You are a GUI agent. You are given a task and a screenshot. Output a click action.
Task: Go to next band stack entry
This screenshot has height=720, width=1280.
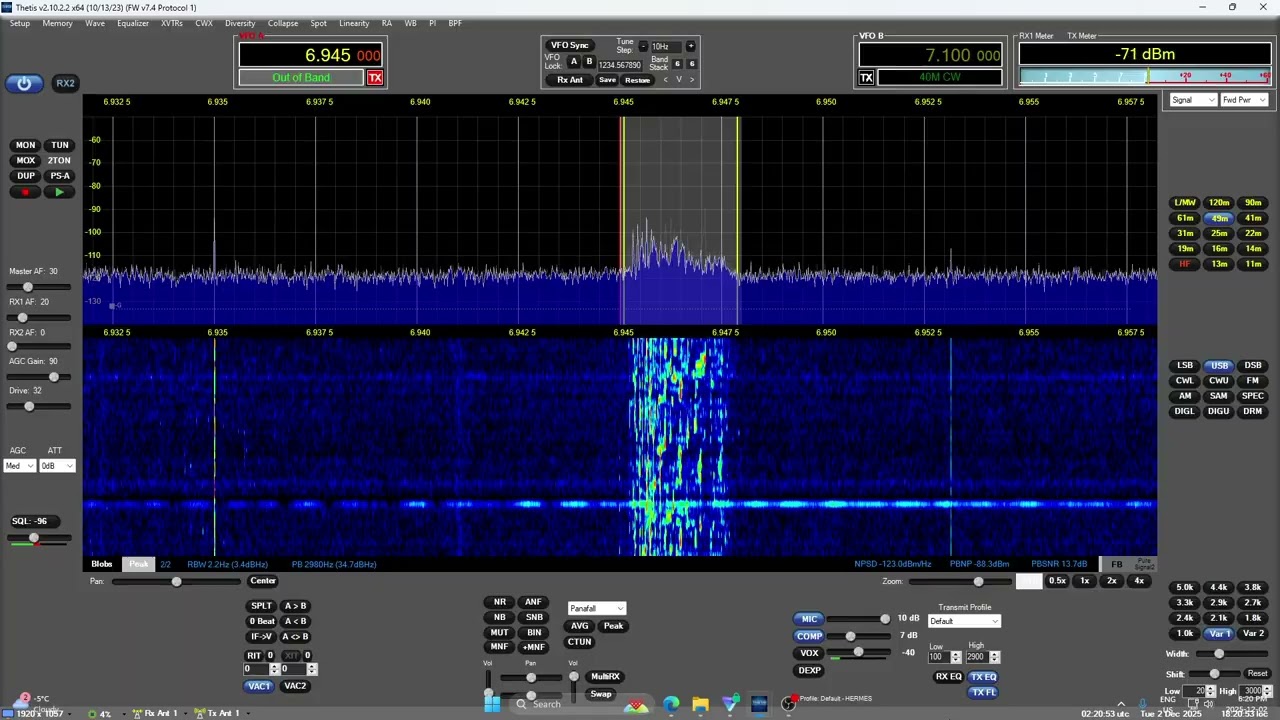692,80
